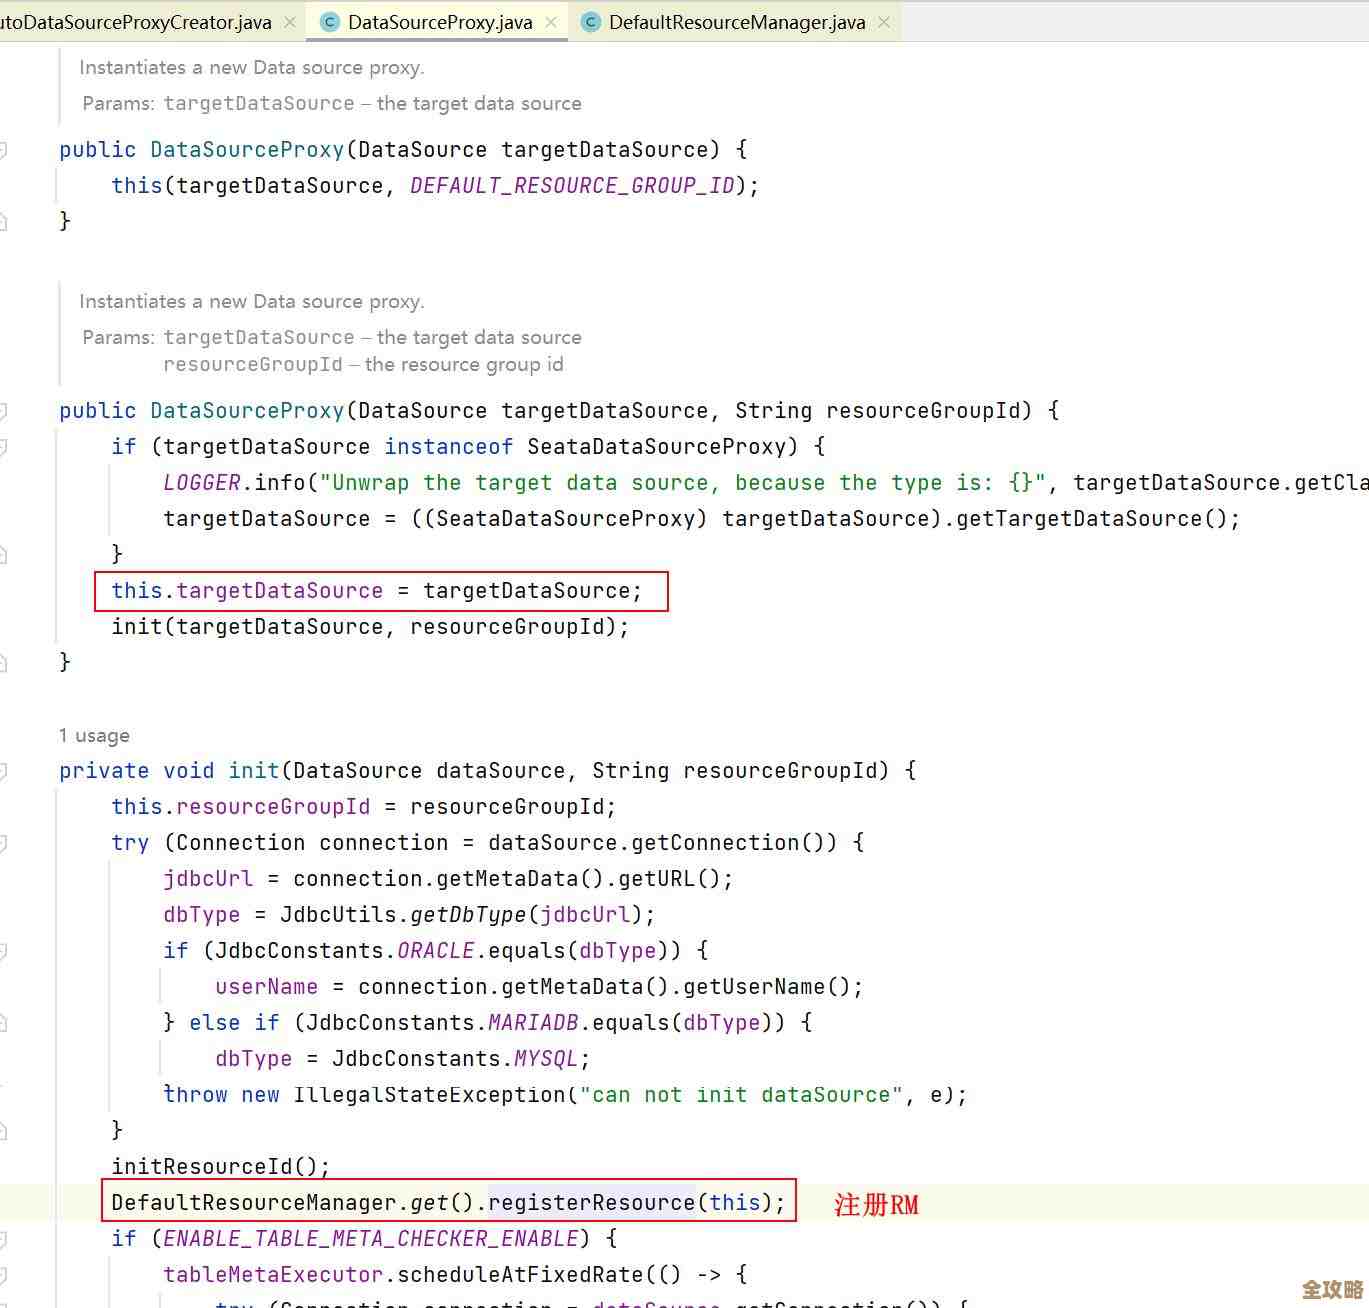Close the leftmost ProxyCreator.java tab
The height and width of the screenshot is (1308, 1369).
(x=290, y=22)
